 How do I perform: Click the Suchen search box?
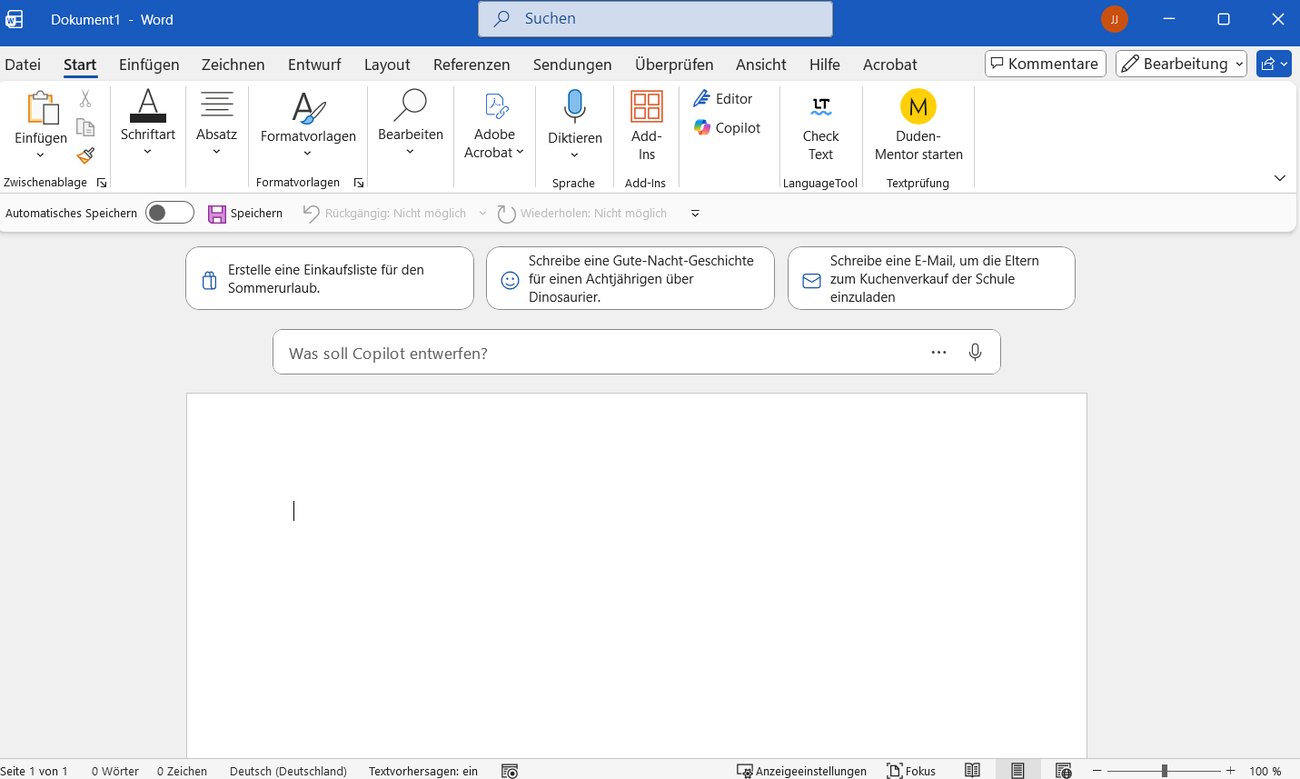(655, 19)
